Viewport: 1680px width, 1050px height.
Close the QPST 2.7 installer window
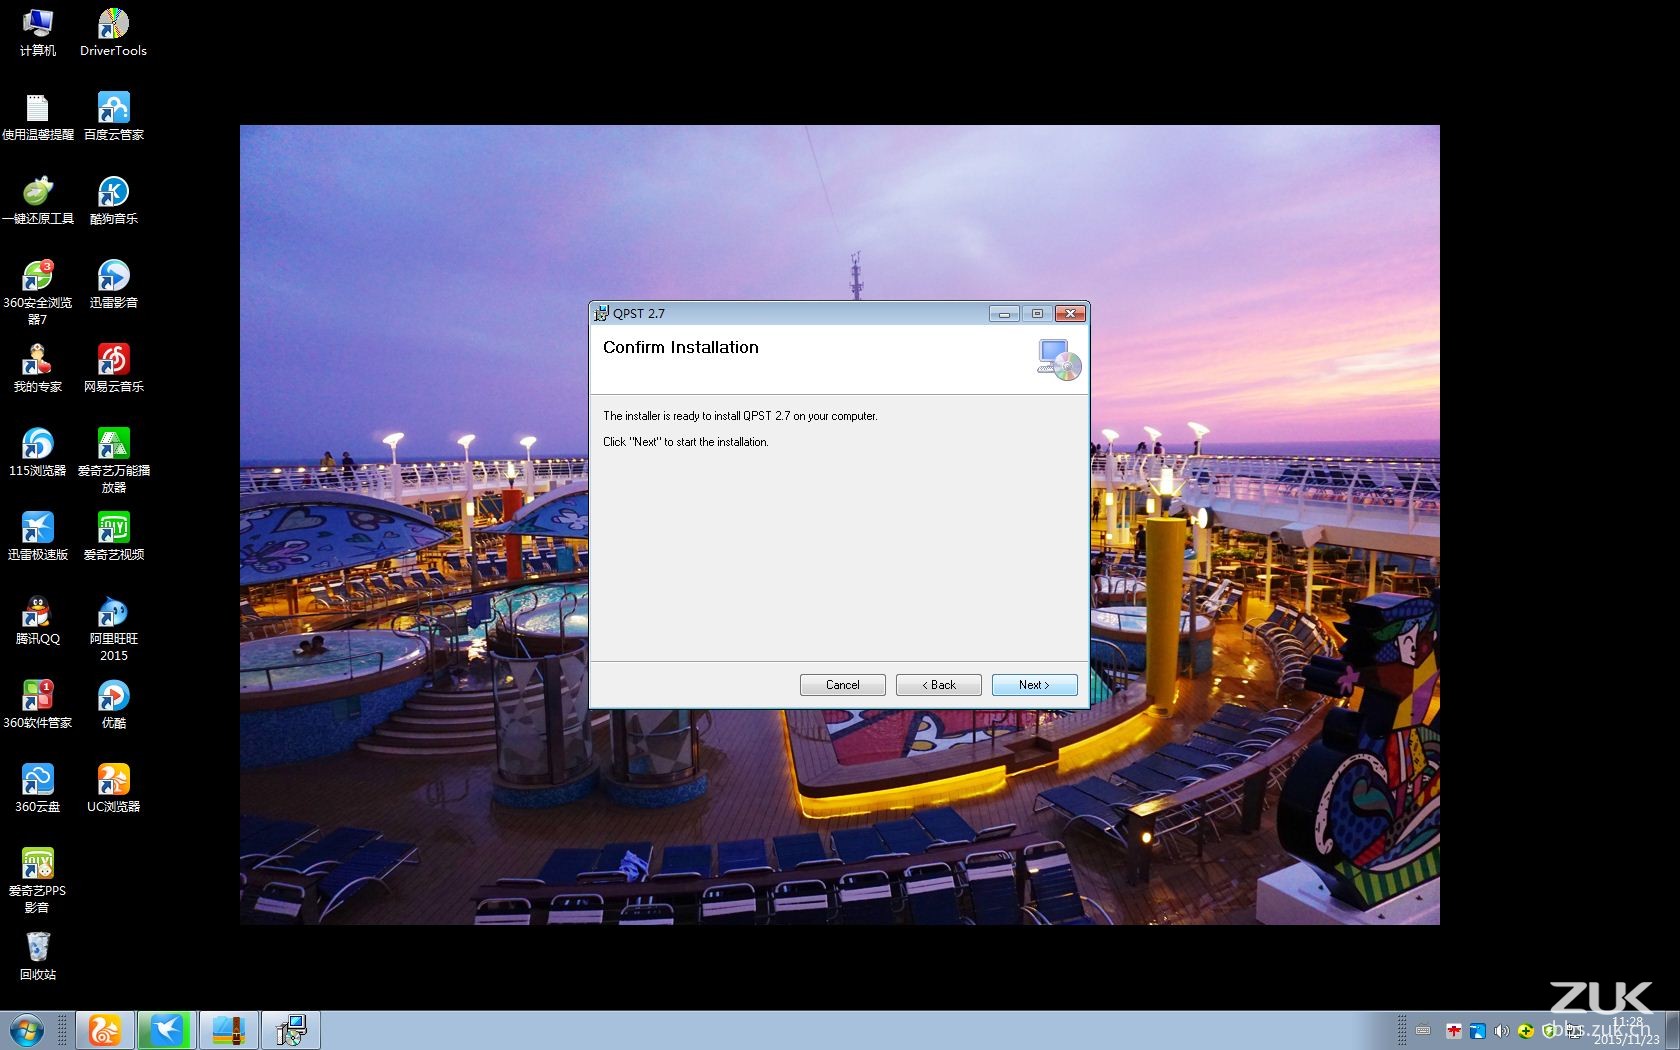tap(1070, 314)
